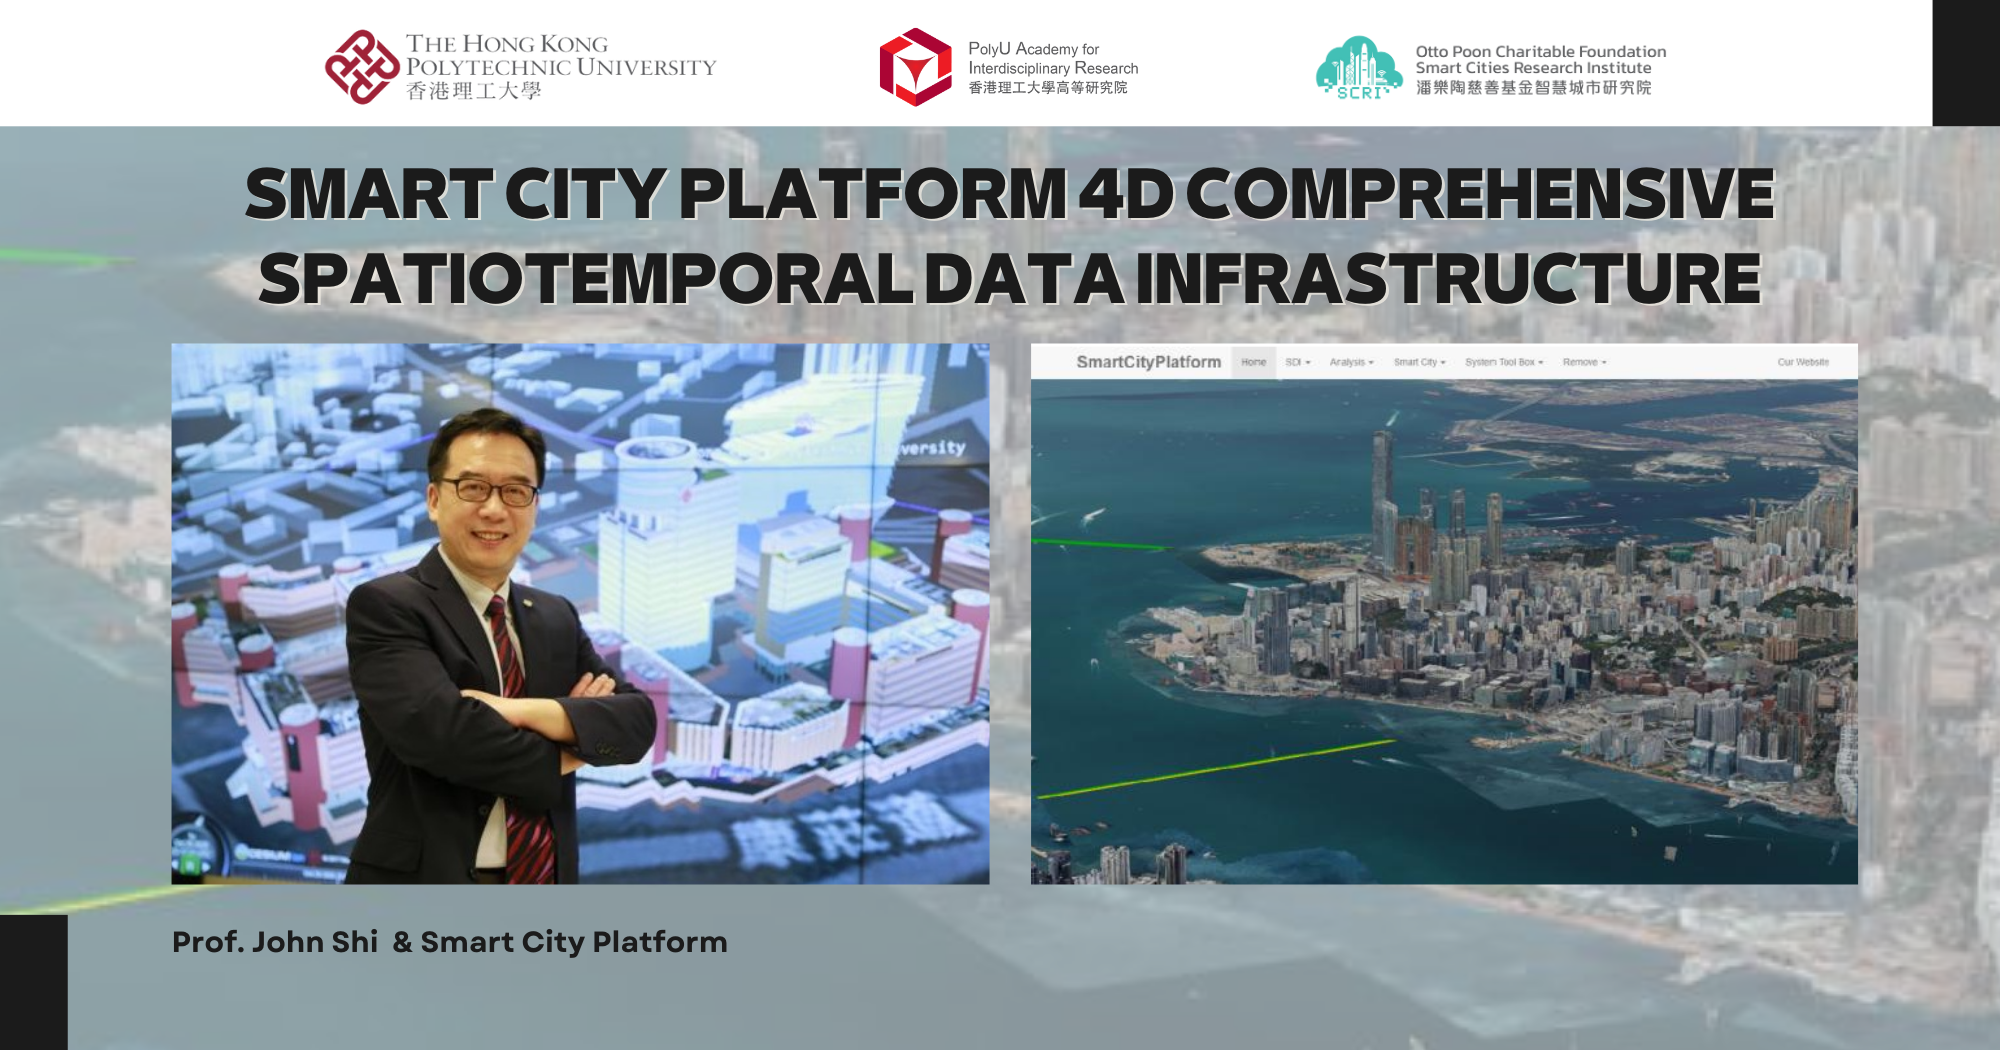Viewport: 2000px width, 1050px height.
Task: Click the 3D harbour city map view
Action: [1444, 630]
